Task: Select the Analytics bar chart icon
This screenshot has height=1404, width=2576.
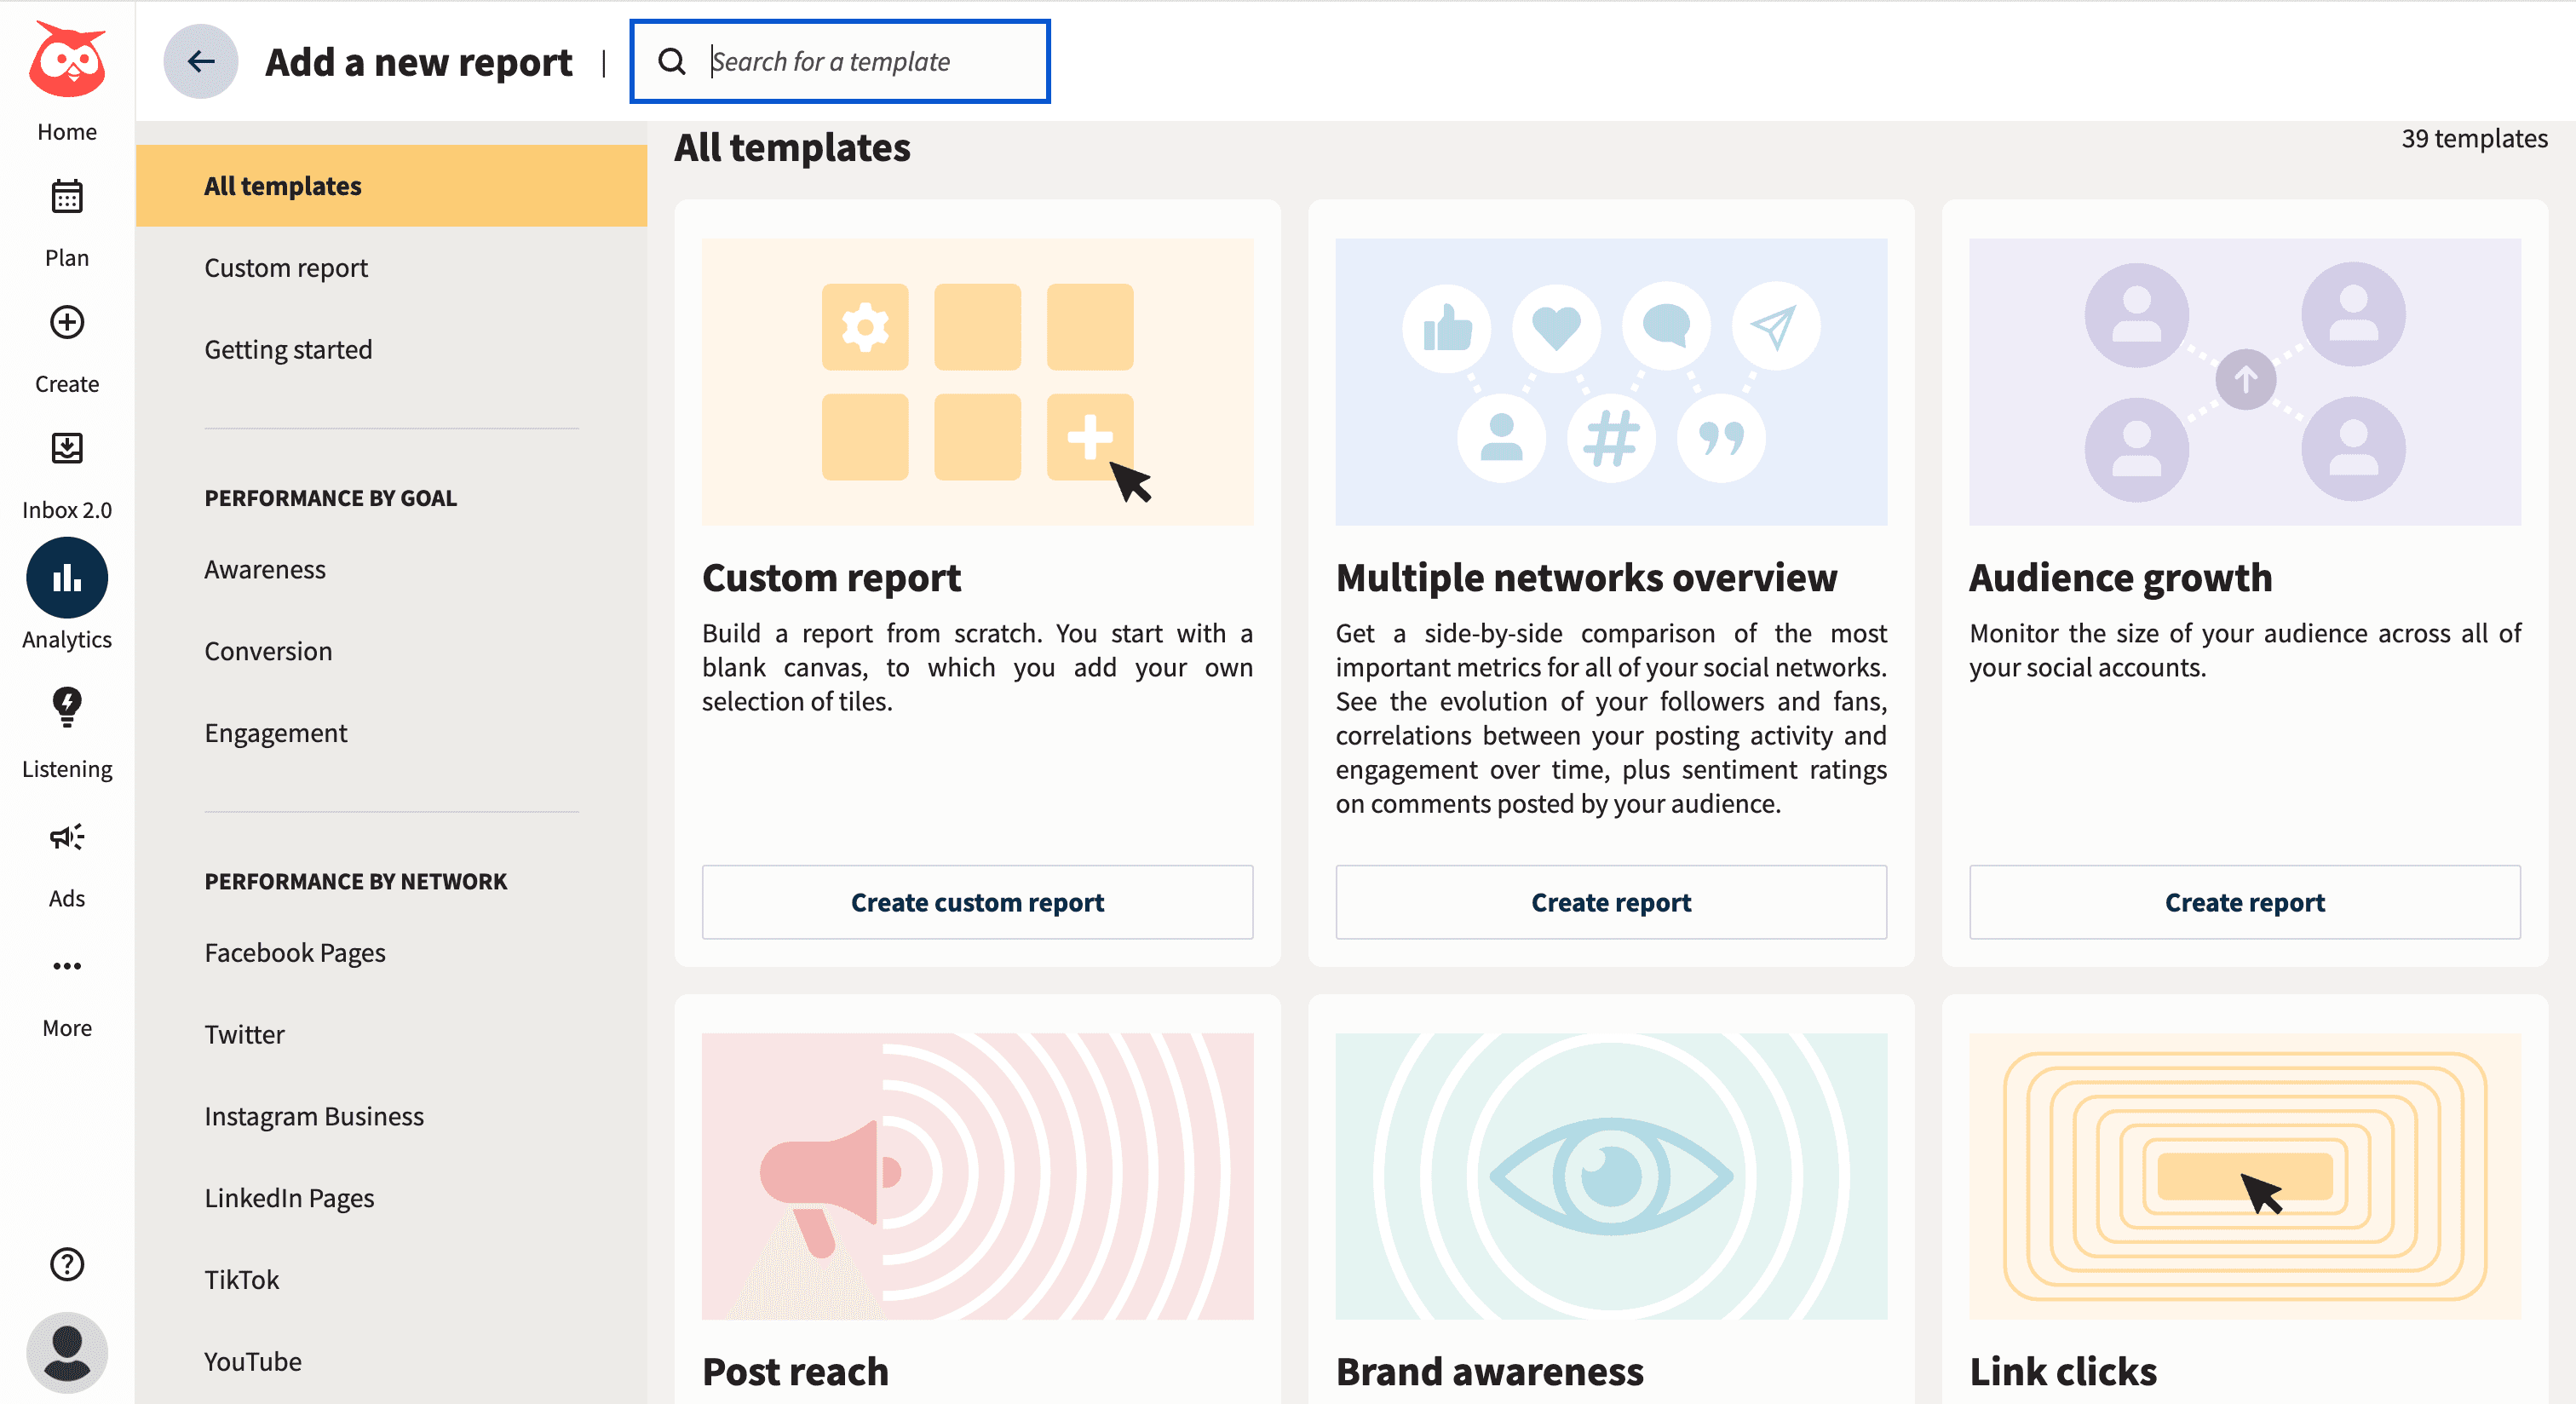Action: (x=67, y=578)
